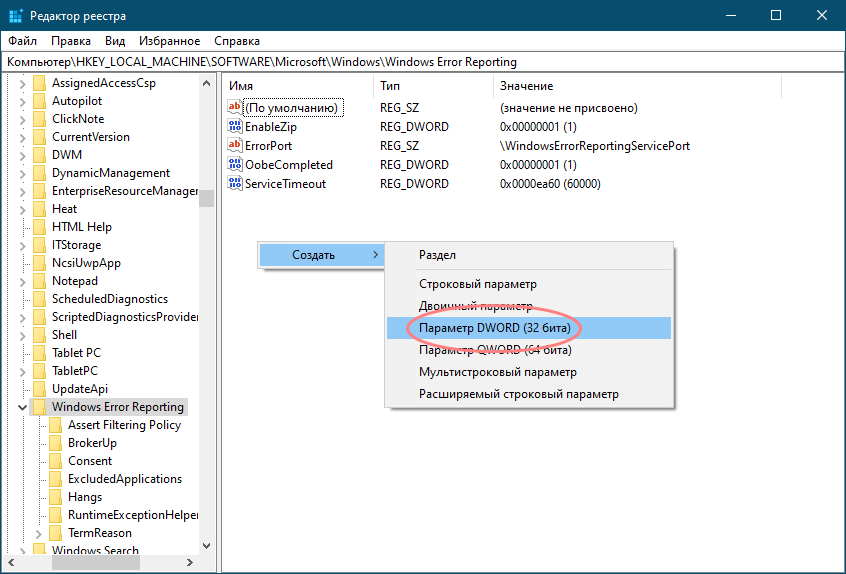The image size is (846, 574).
Task: Click the OobeCompleted value icon
Action: pos(235,165)
